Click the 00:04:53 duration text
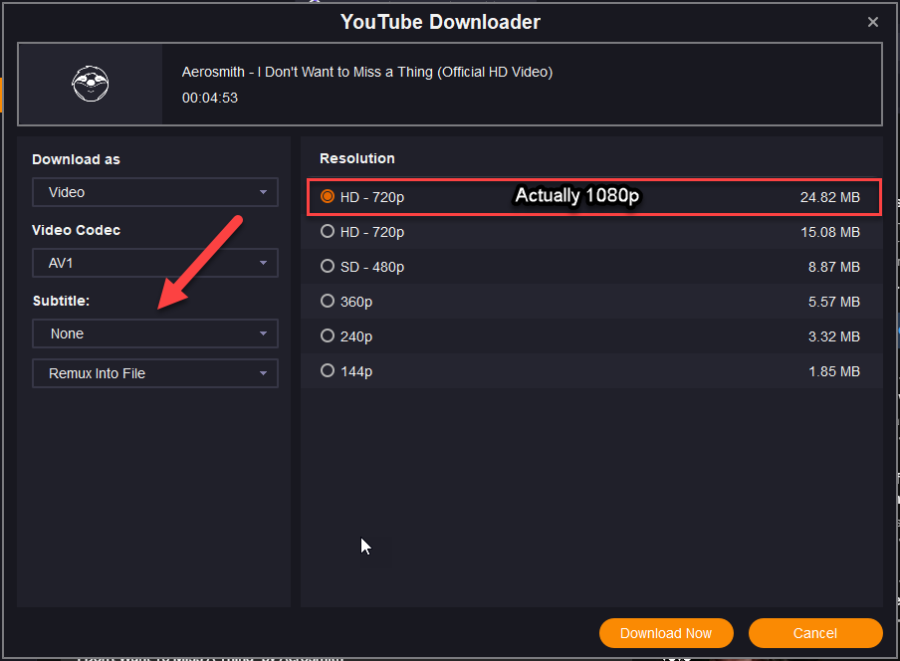This screenshot has height=661, width=900. pos(210,98)
